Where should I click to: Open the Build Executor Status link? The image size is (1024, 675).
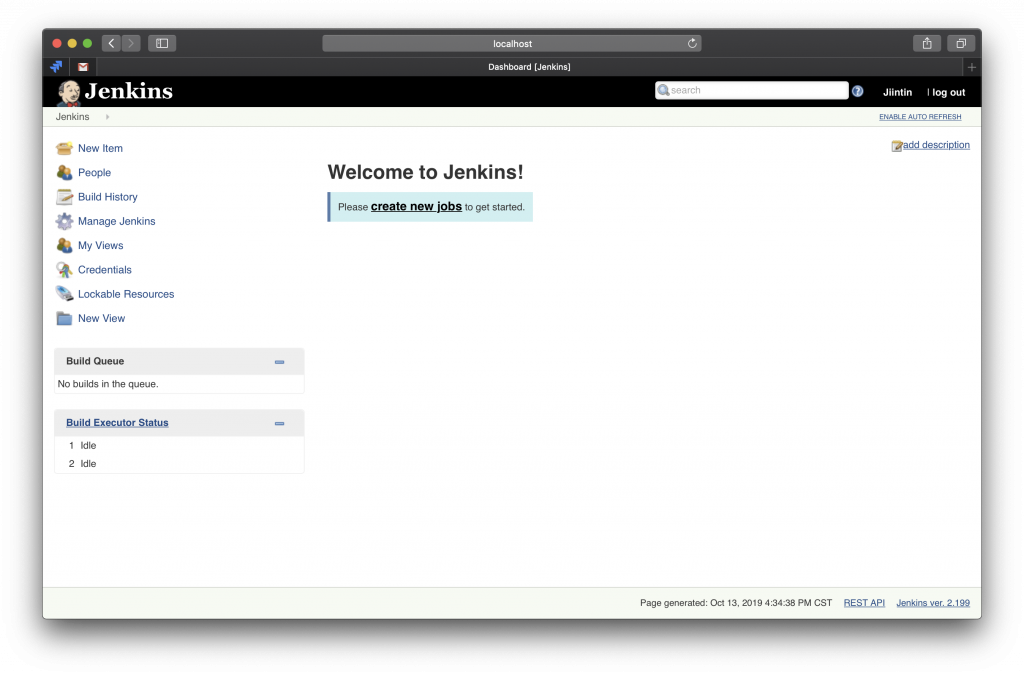pyautogui.click(x=117, y=423)
